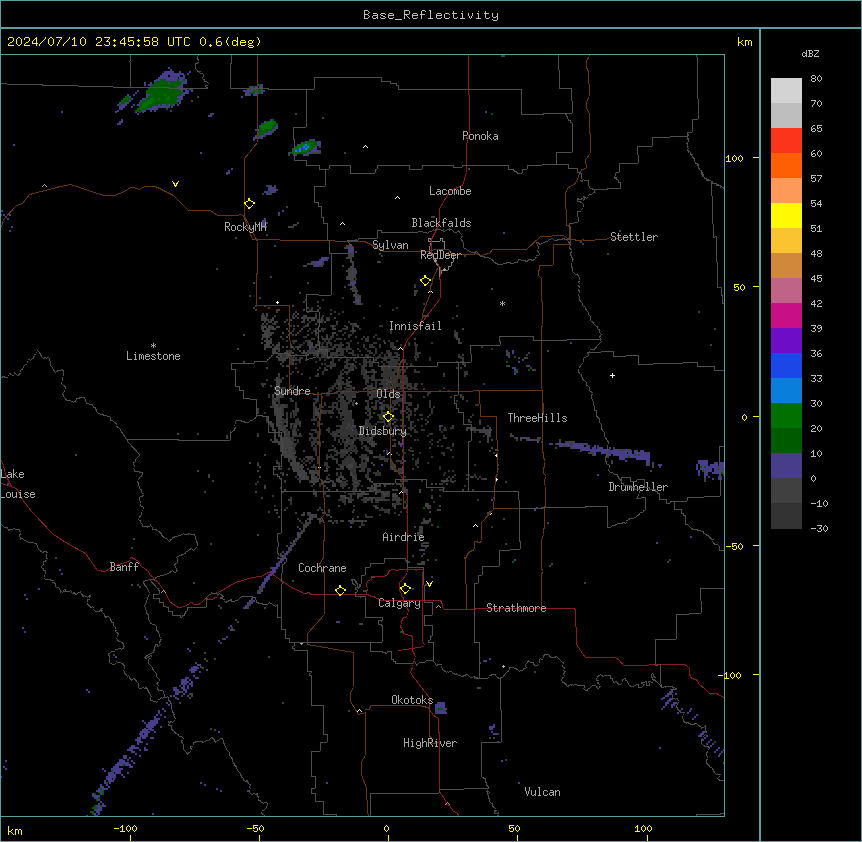Image resolution: width=862 pixels, height=842 pixels.
Task: Click the Ponoka city label
Action: click(x=480, y=136)
